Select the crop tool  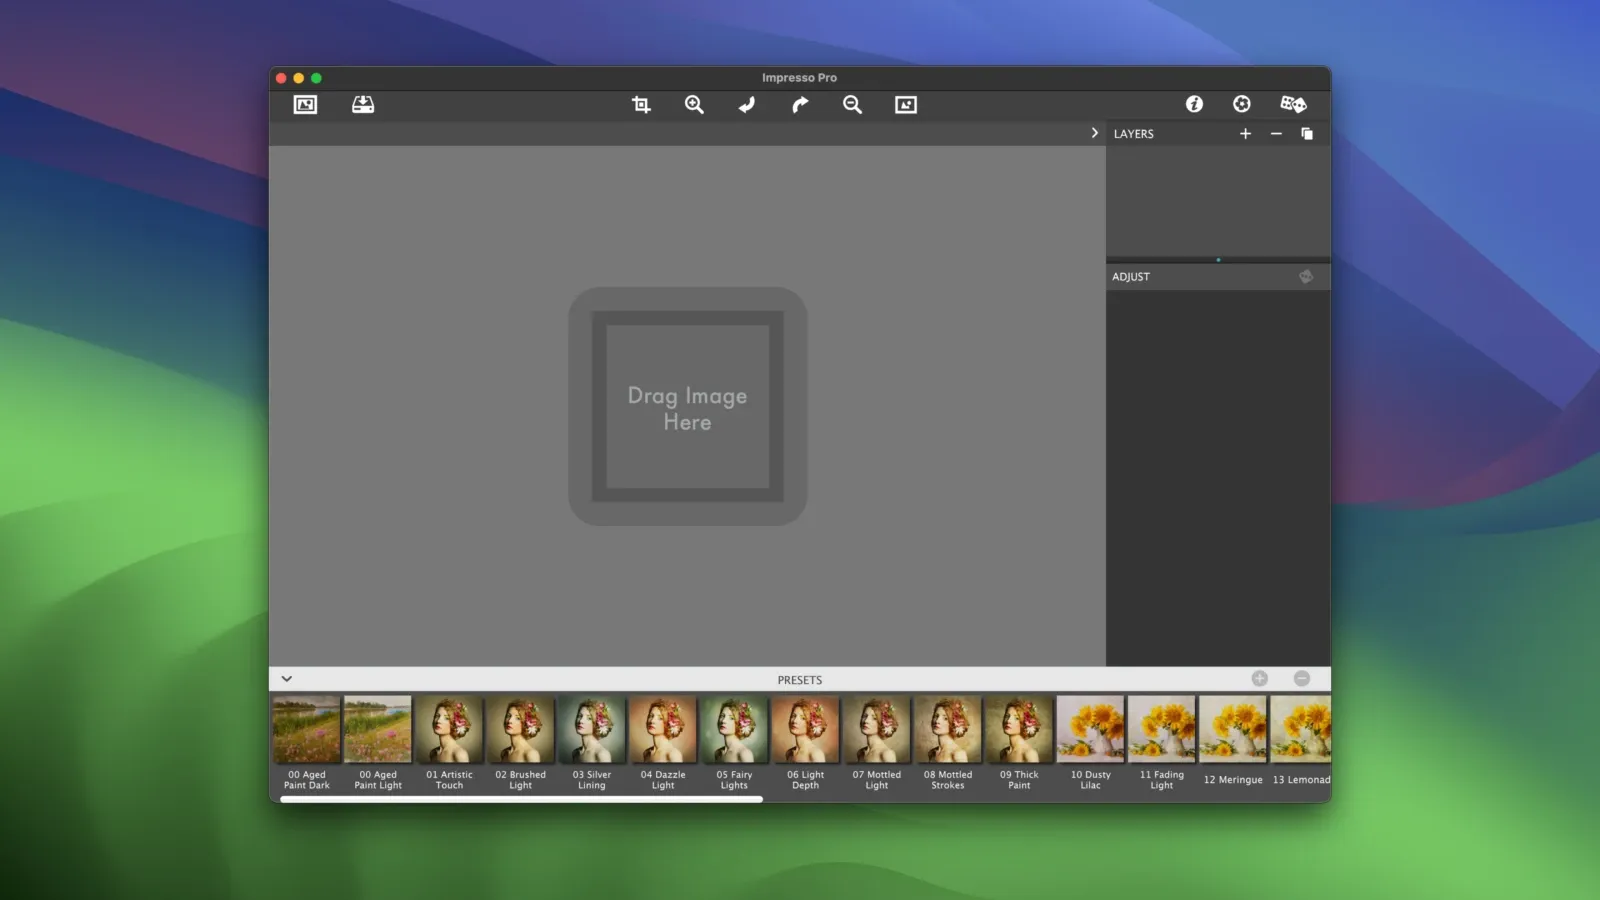pyautogui.click(x=641, y=105)
